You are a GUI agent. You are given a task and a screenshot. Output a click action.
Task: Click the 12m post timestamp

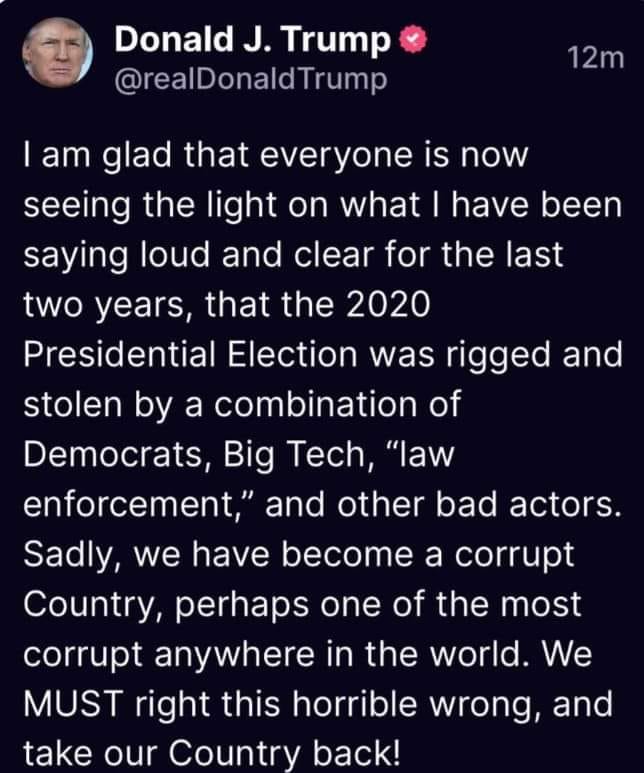594,60
